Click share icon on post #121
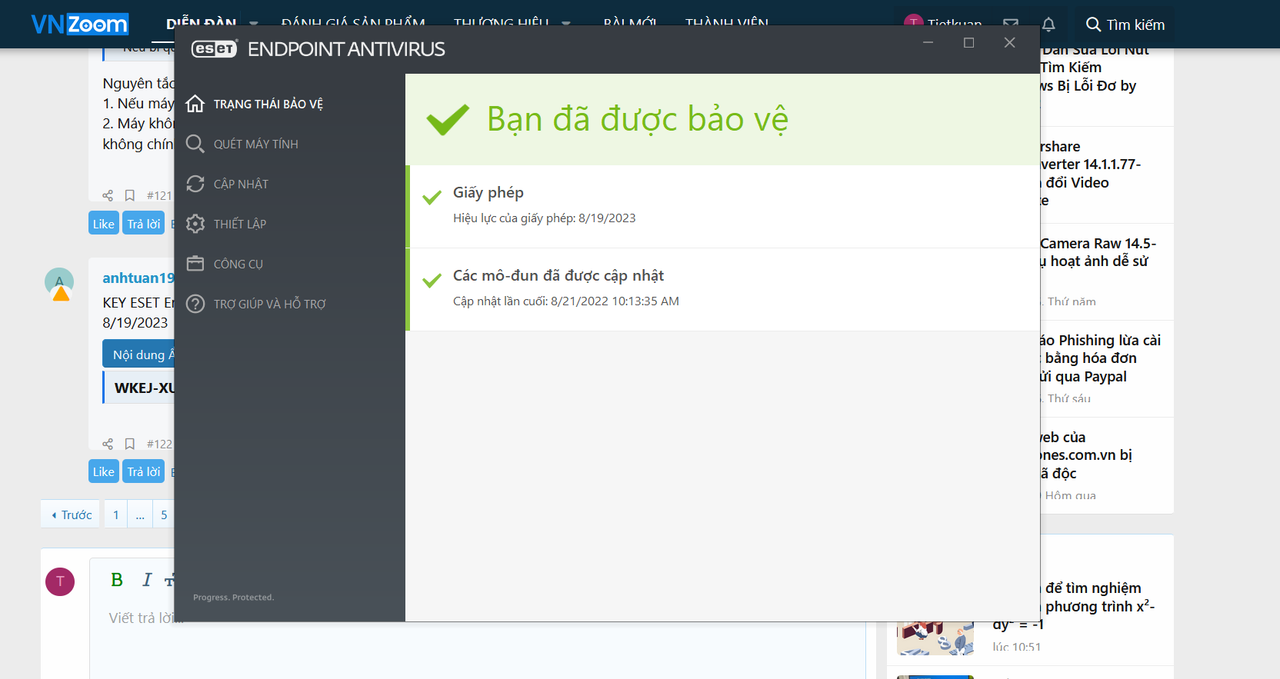This screenshot has height=679, width=1280. pos(108,195)
